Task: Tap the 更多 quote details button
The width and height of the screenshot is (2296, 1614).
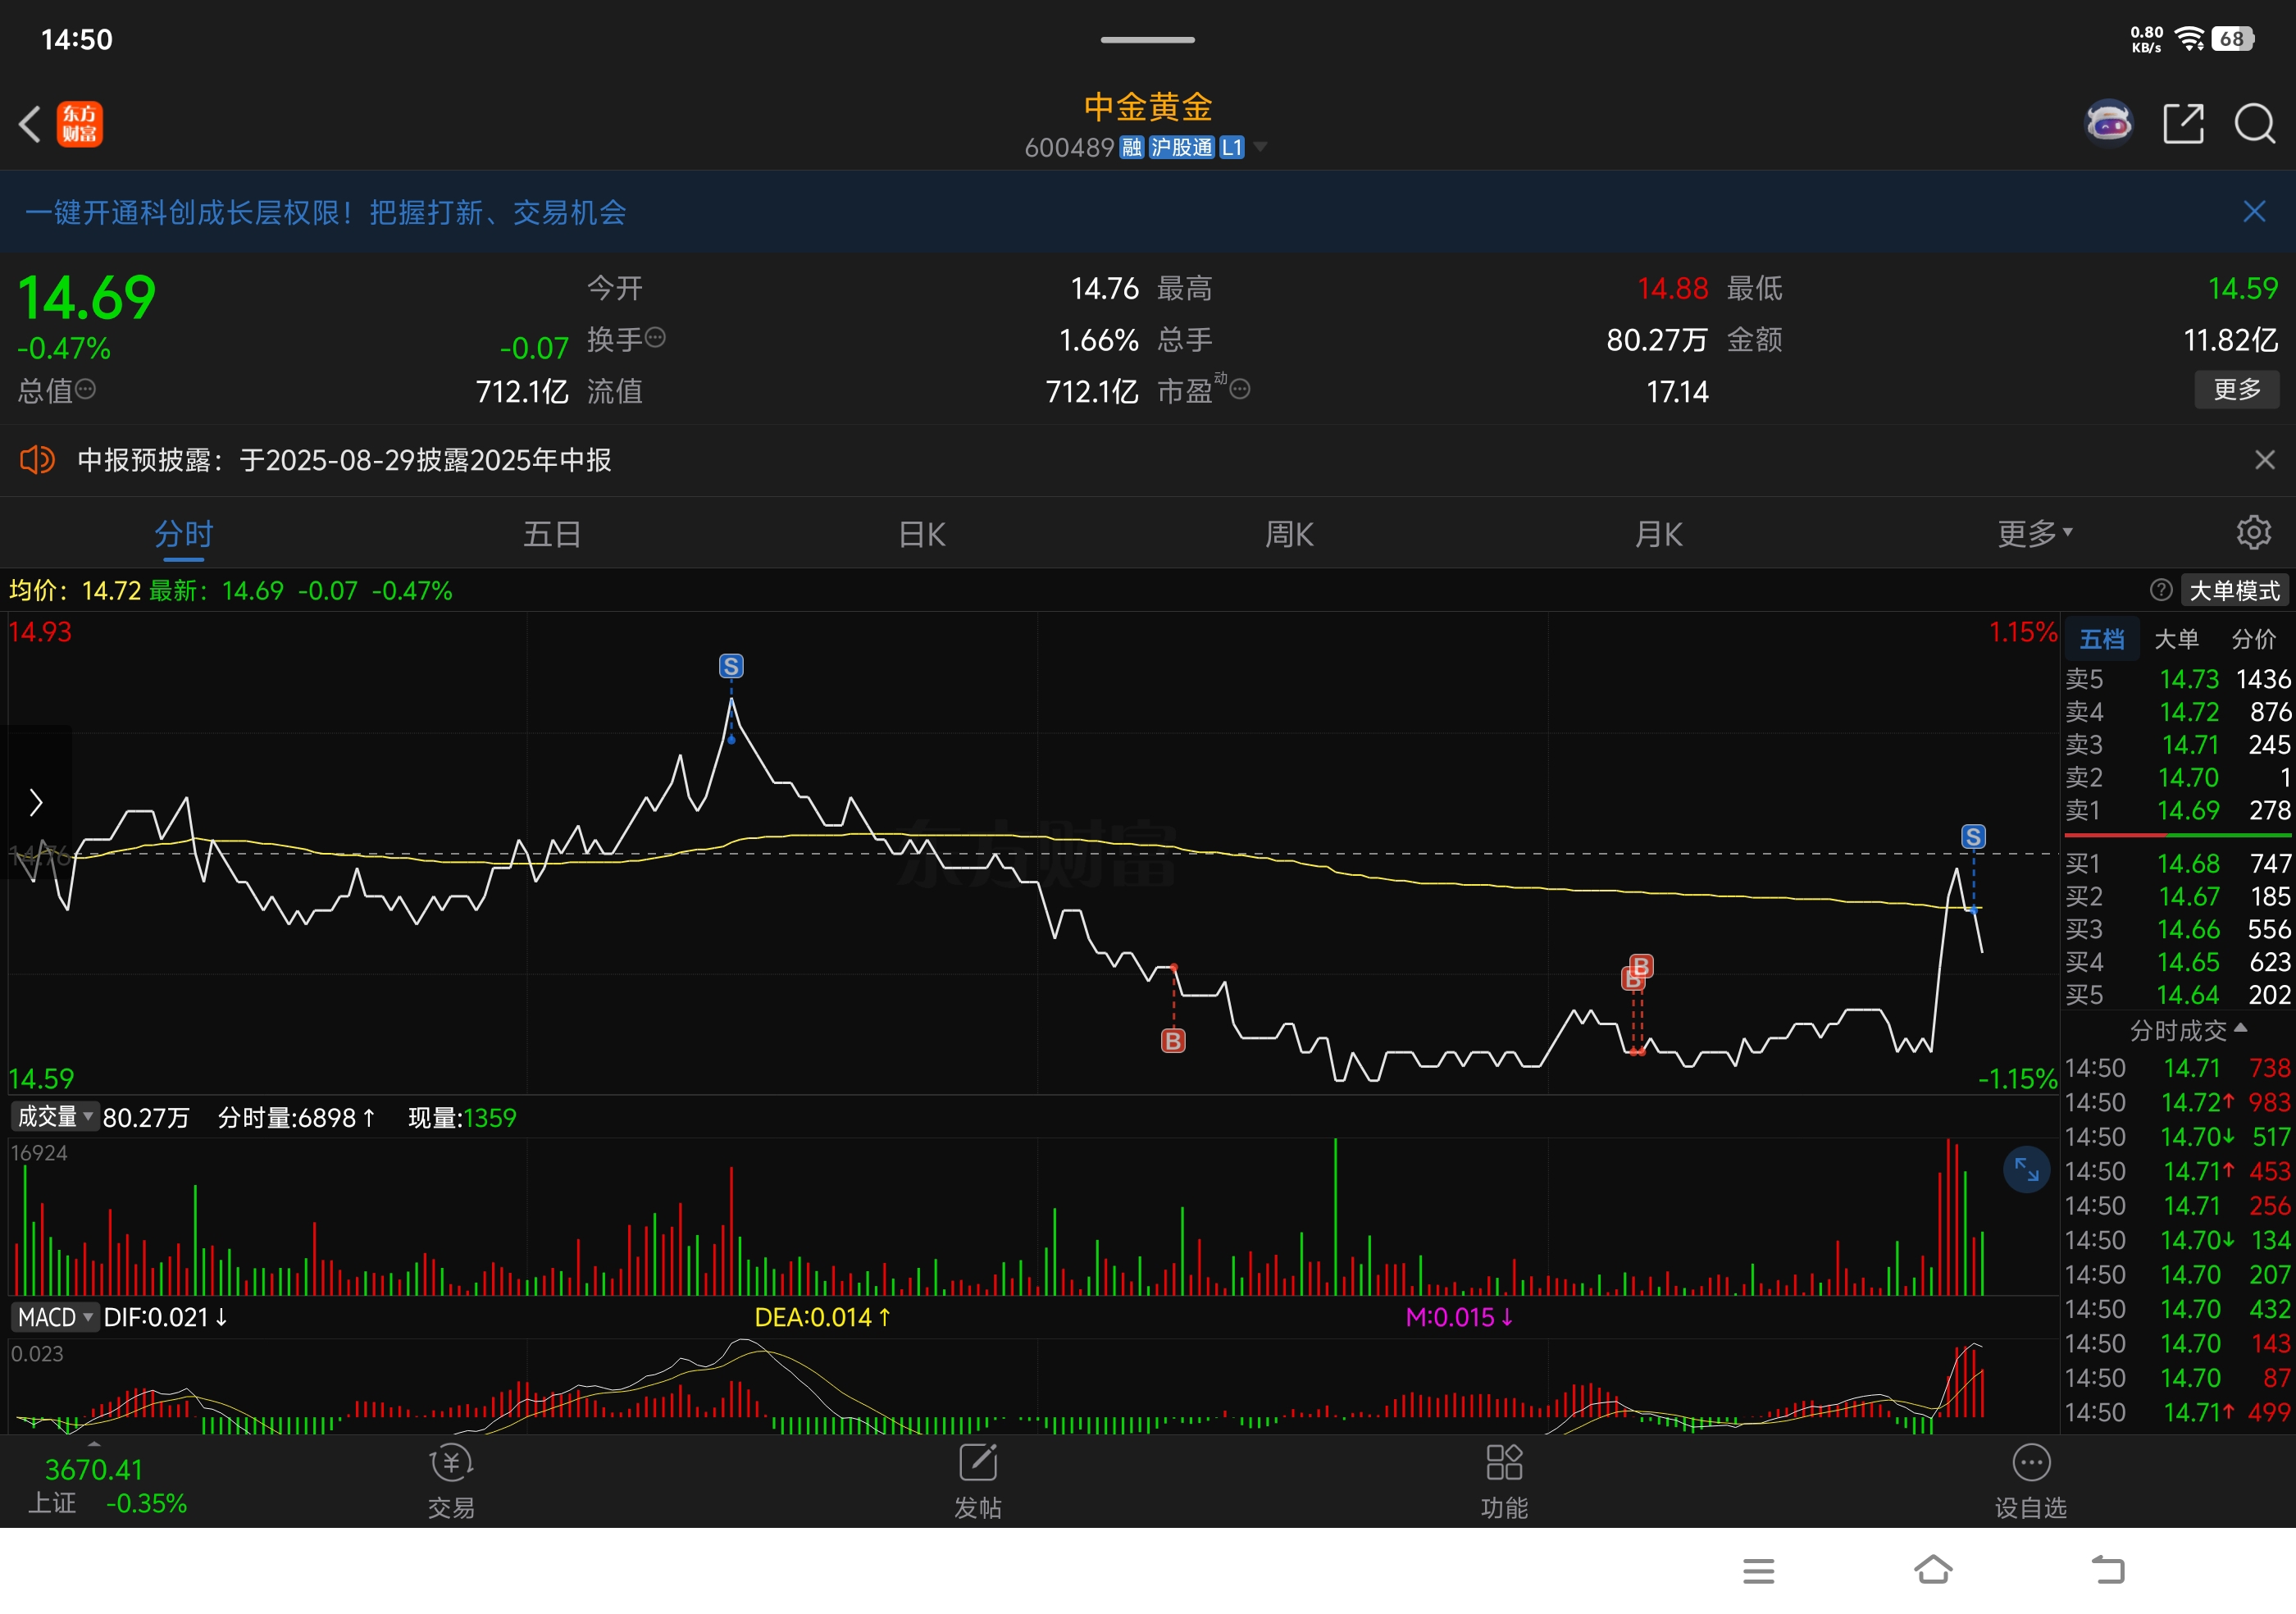Action: 2237,389
